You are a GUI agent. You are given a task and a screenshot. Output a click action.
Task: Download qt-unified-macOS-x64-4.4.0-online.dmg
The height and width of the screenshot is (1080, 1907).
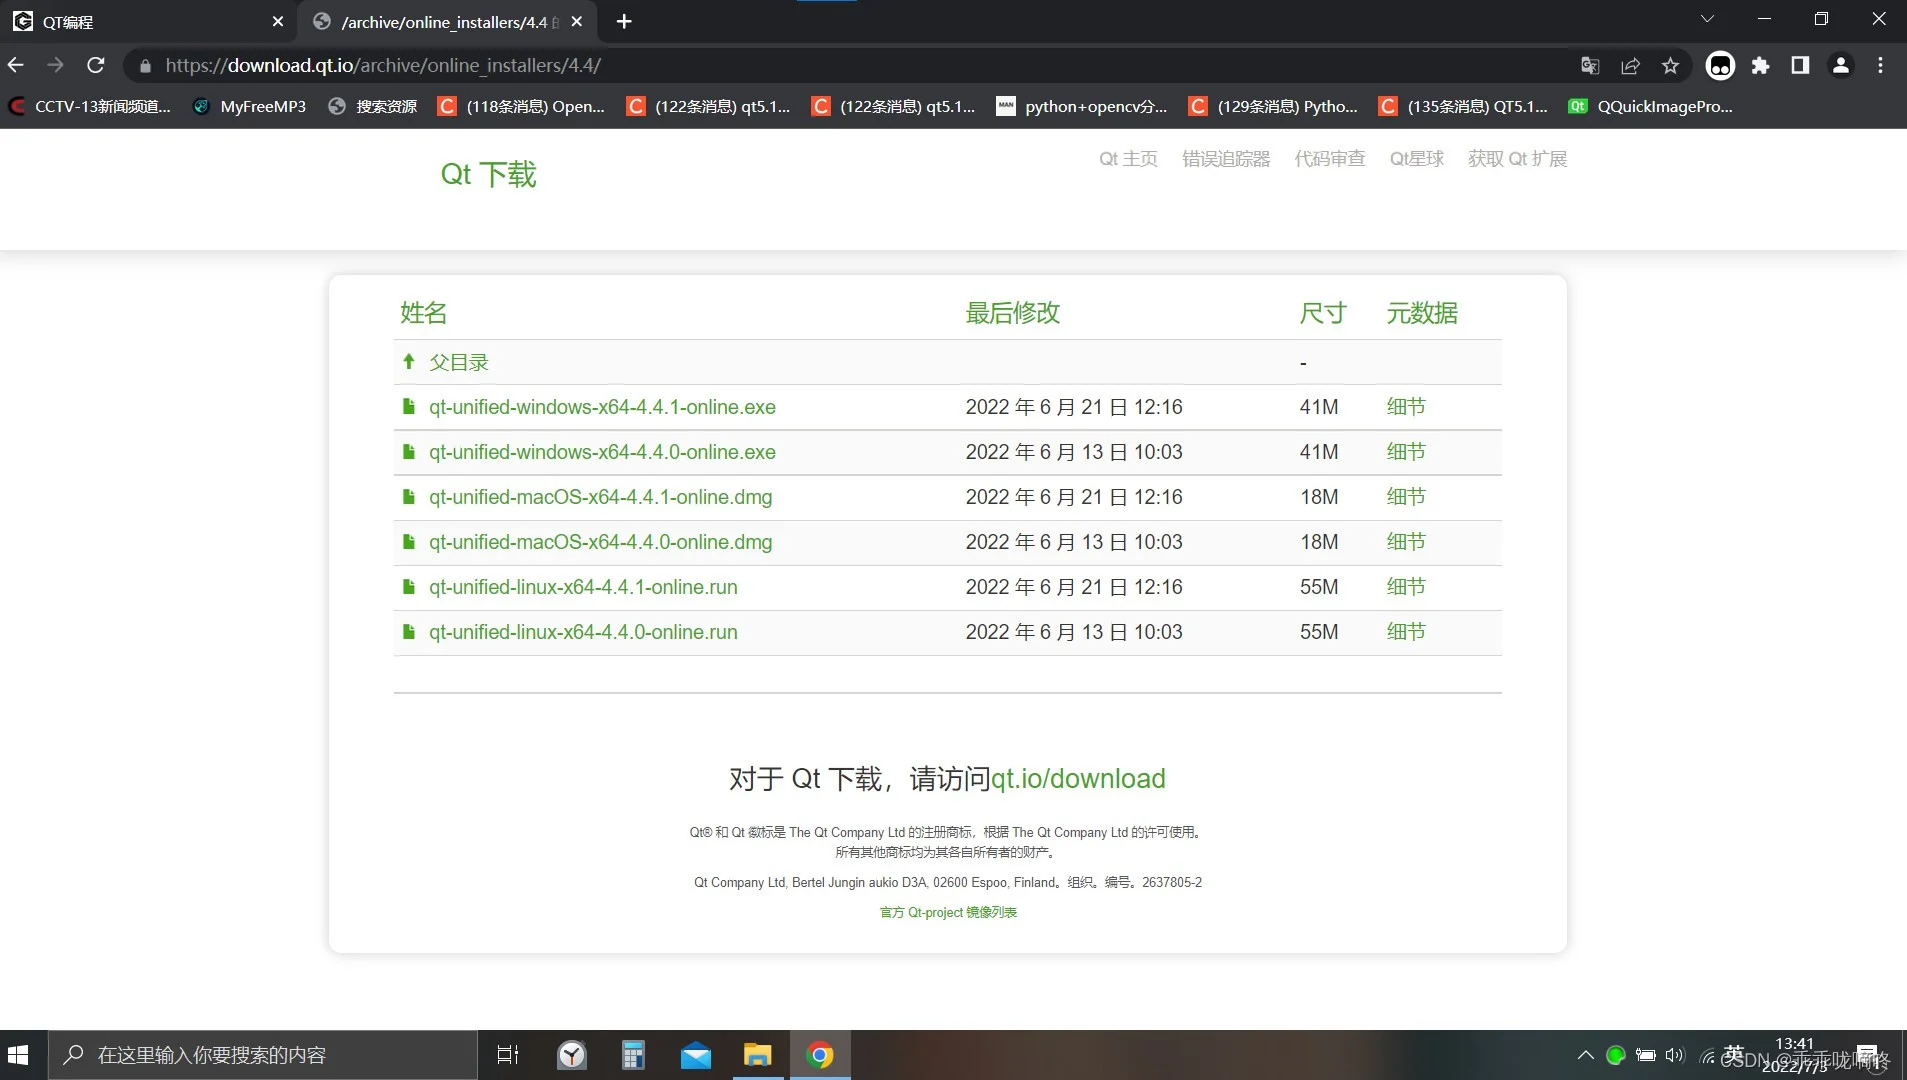point(600,542)
